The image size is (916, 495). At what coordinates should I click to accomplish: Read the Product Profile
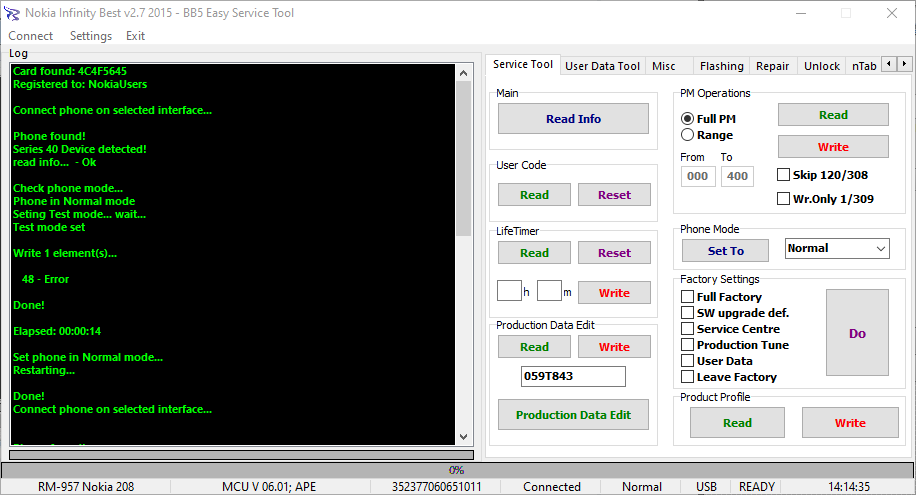pos(737,423)
